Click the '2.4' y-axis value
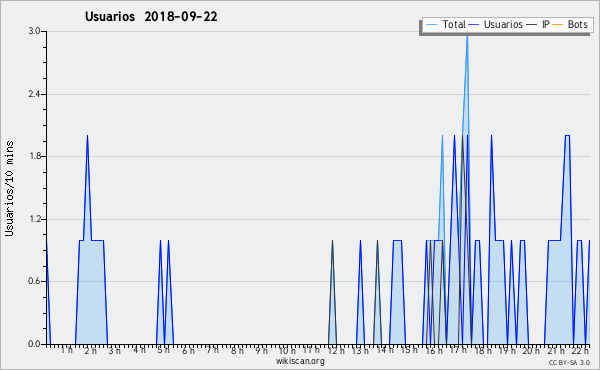600x370 pixels. pos(34,94)
